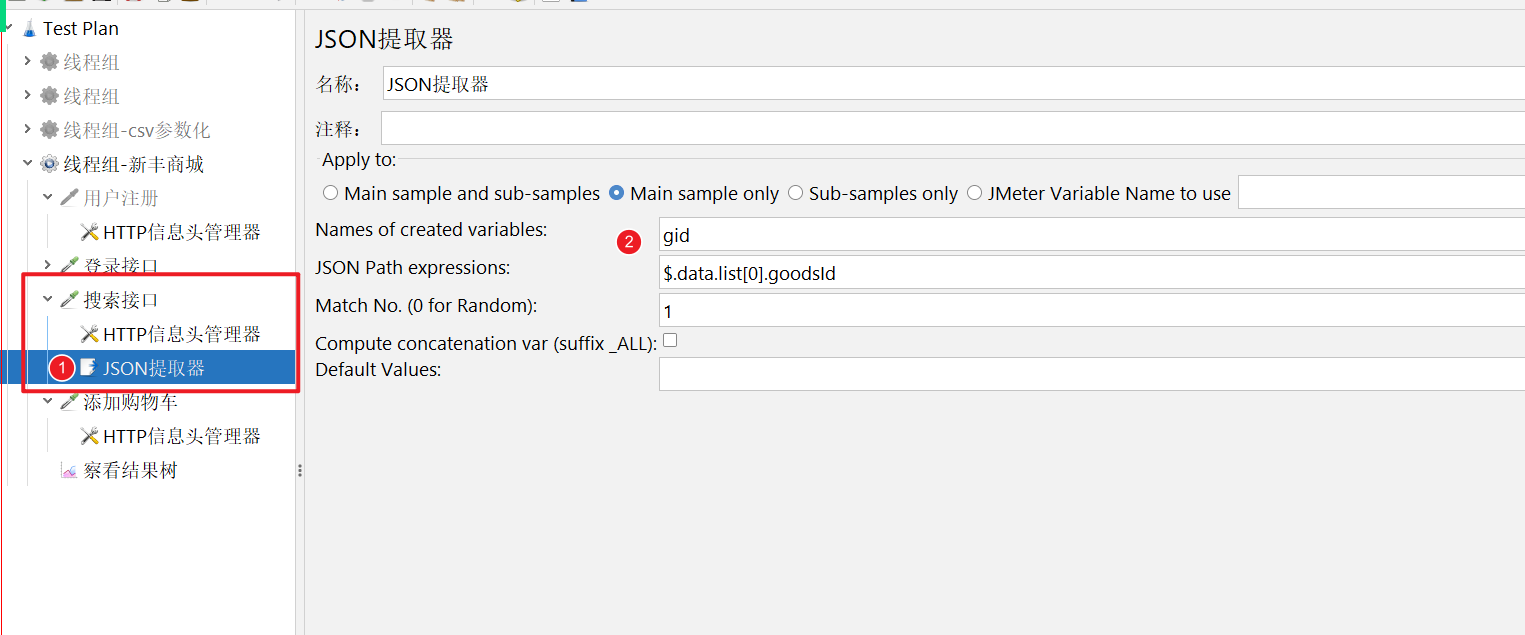Viewport: 1525px width, 635px height.
Task: Select the gear icon of 线程组-csv参数化
Action: pyautogui.click(x=49, y=130)
